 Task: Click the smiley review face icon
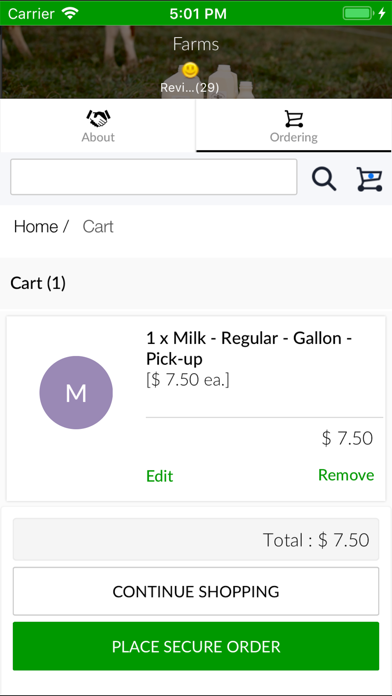coord(190,70)
